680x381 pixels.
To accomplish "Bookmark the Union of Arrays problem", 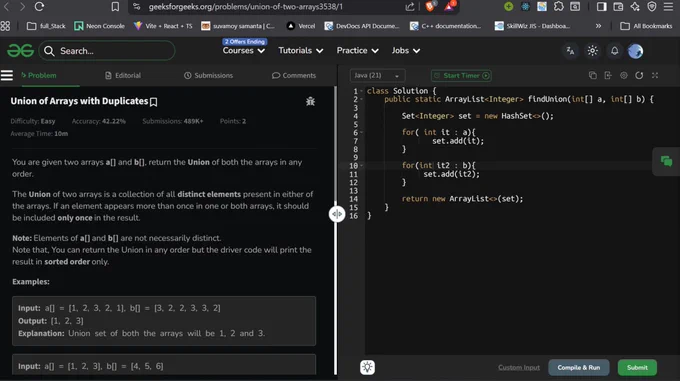I will tap(154, 102).
